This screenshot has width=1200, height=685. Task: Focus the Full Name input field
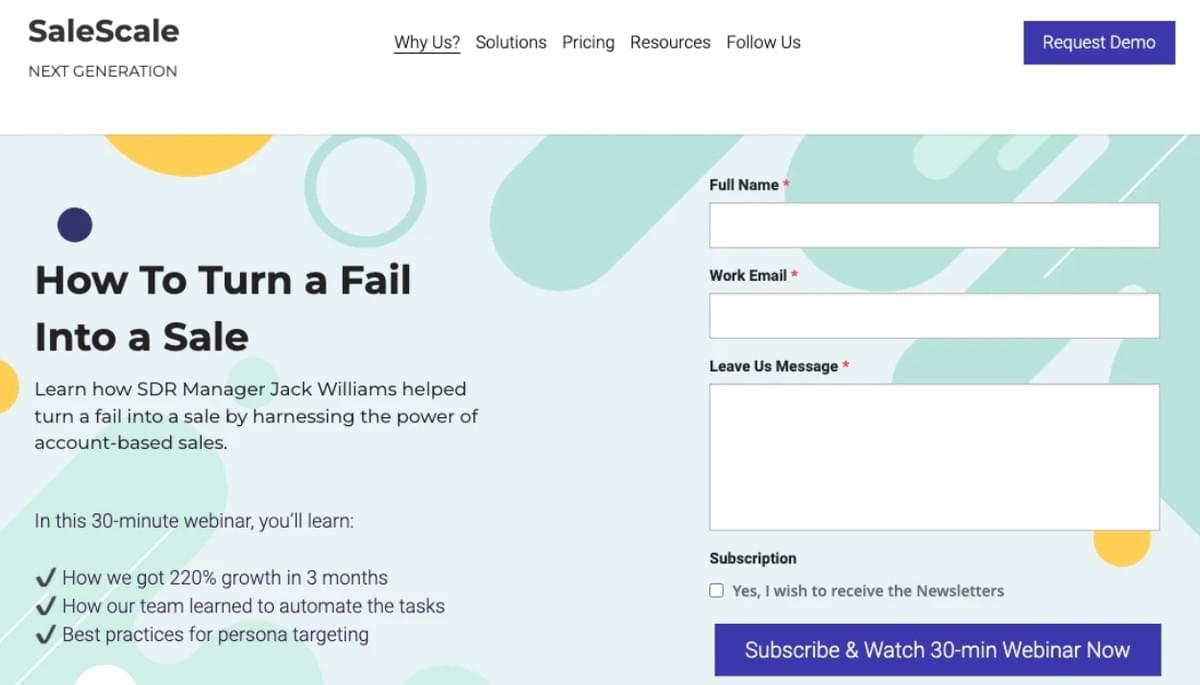934,225
